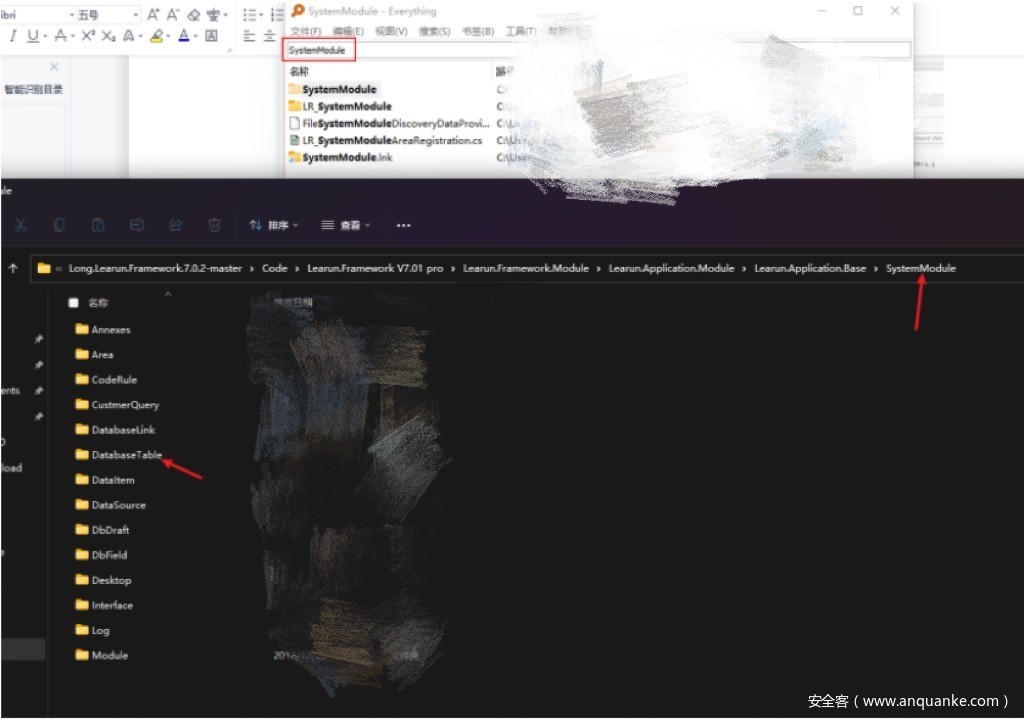Click the Rename icon in Explorer toolbar

(138, 225)
